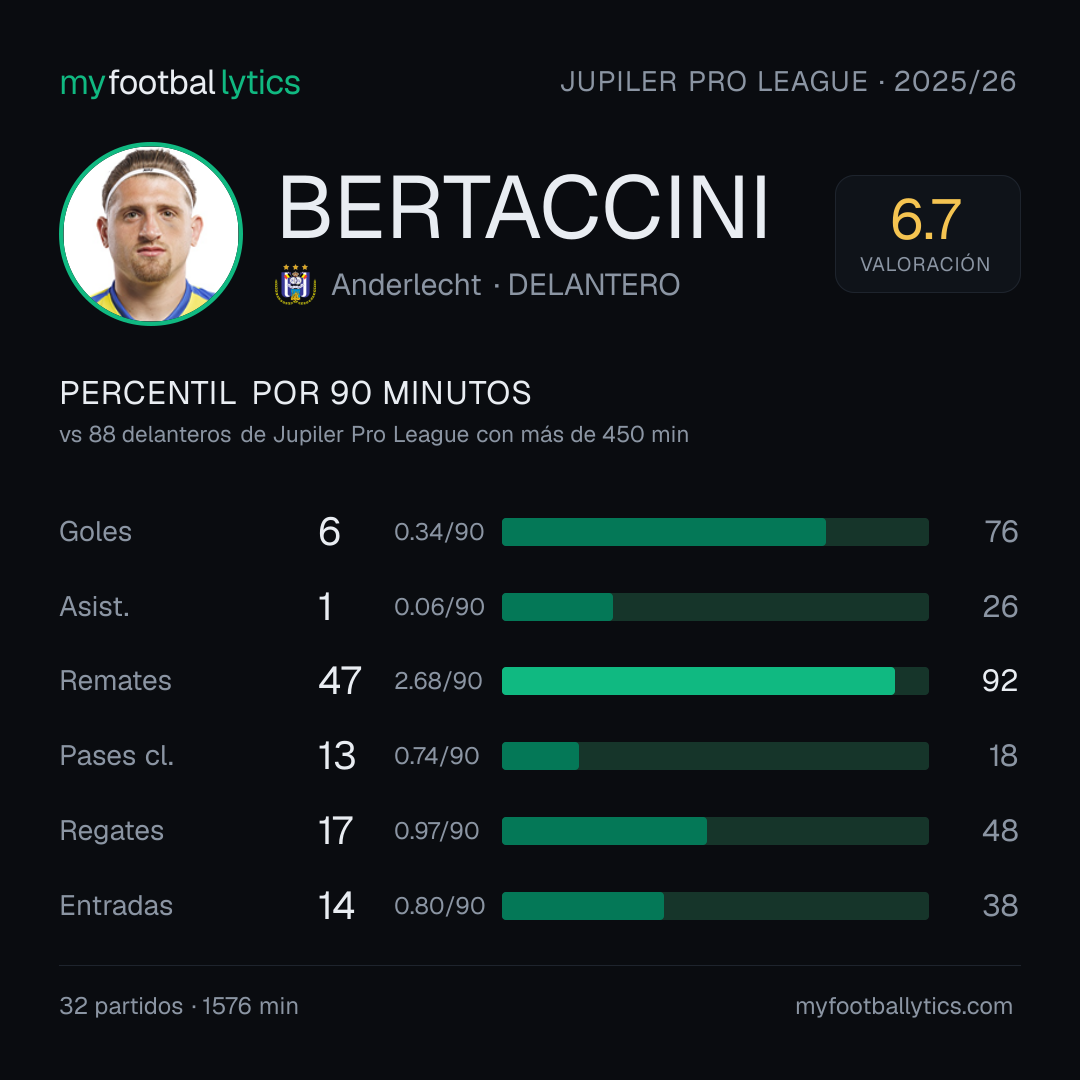Select the Goles total value 6
1080x1080 pixels.
[329, 532]
